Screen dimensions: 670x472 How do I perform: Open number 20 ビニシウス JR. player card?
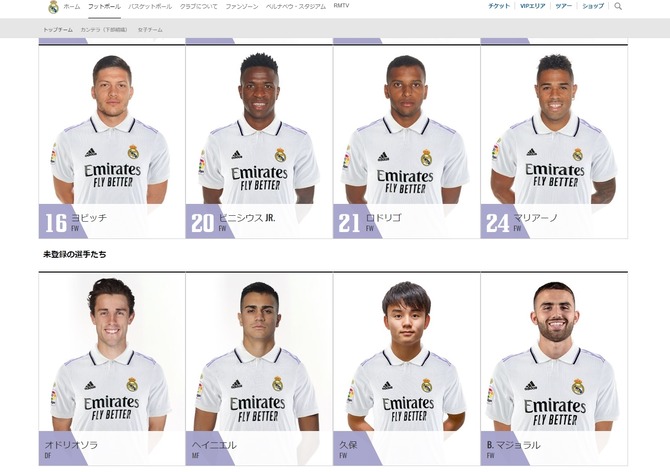tap(259, 142)
